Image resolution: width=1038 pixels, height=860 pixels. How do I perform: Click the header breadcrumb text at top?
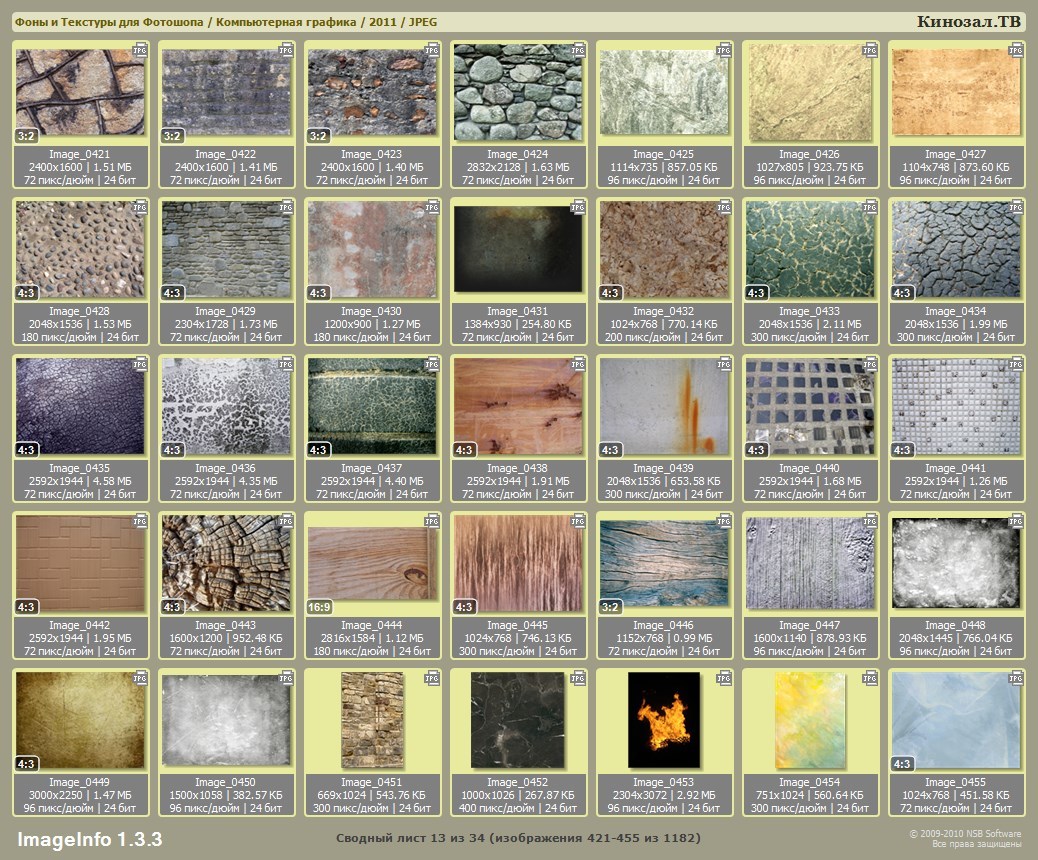coord(225,22)
